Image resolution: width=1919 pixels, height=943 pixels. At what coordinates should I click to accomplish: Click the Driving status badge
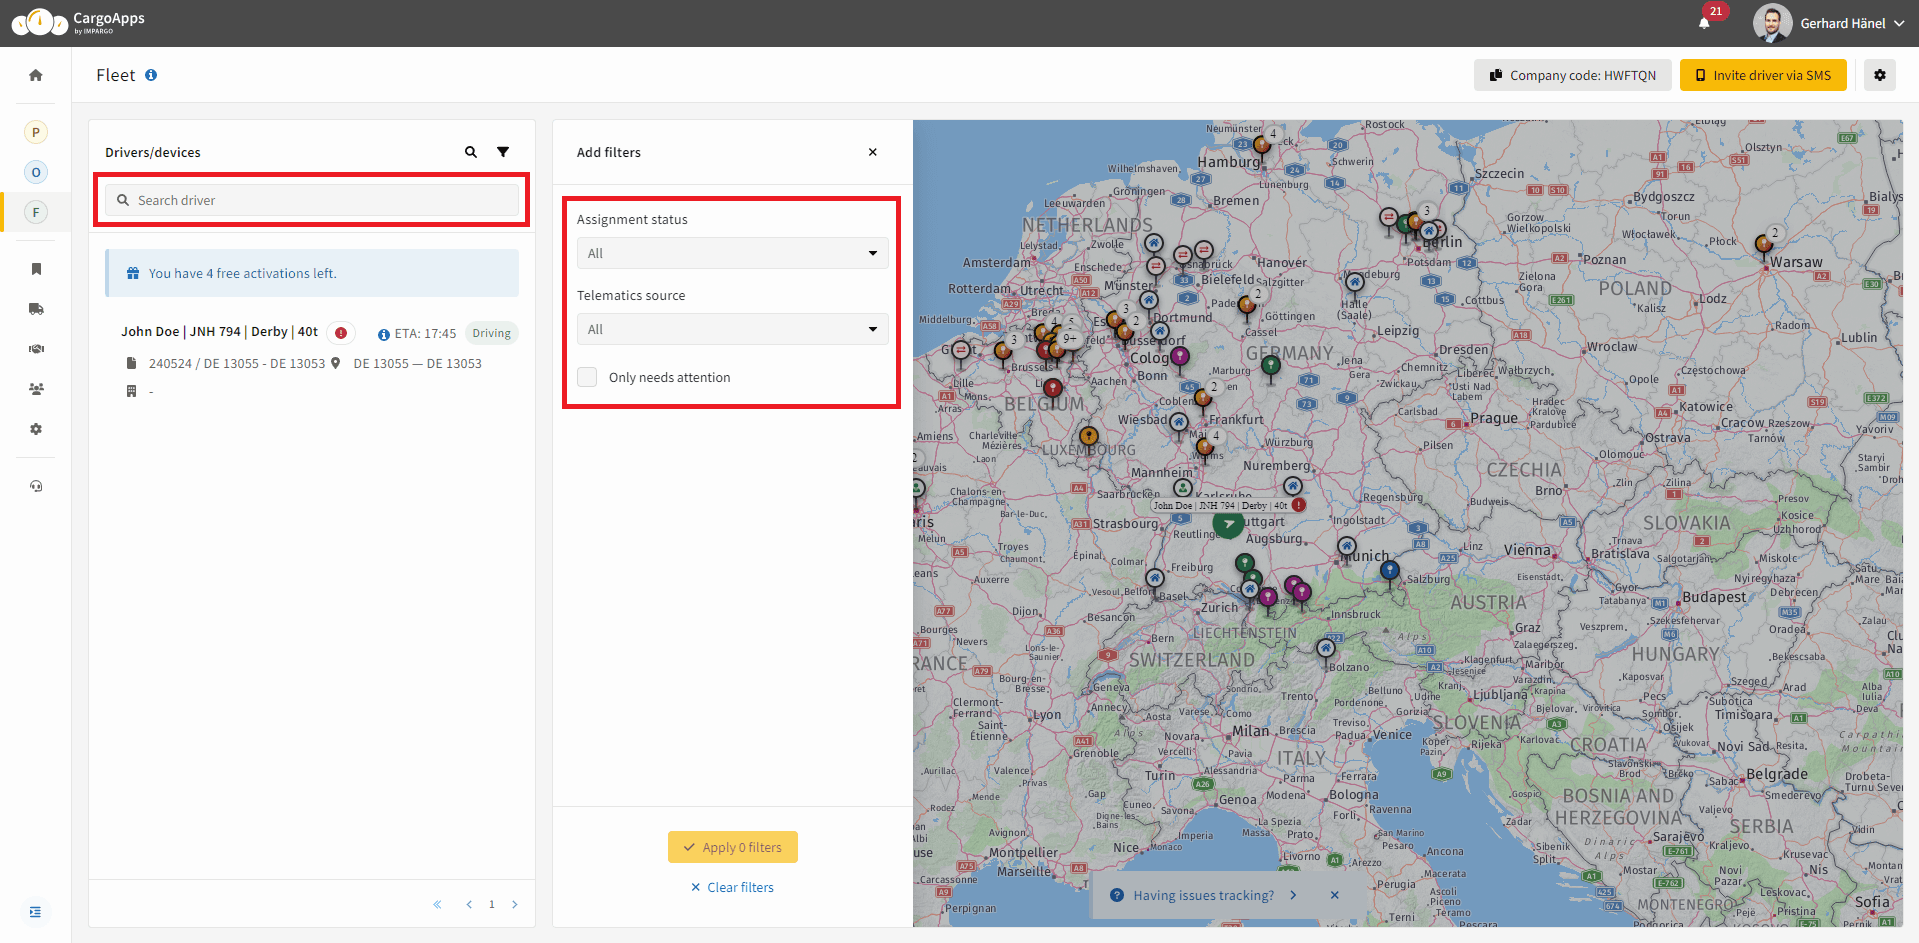[491, 333]
